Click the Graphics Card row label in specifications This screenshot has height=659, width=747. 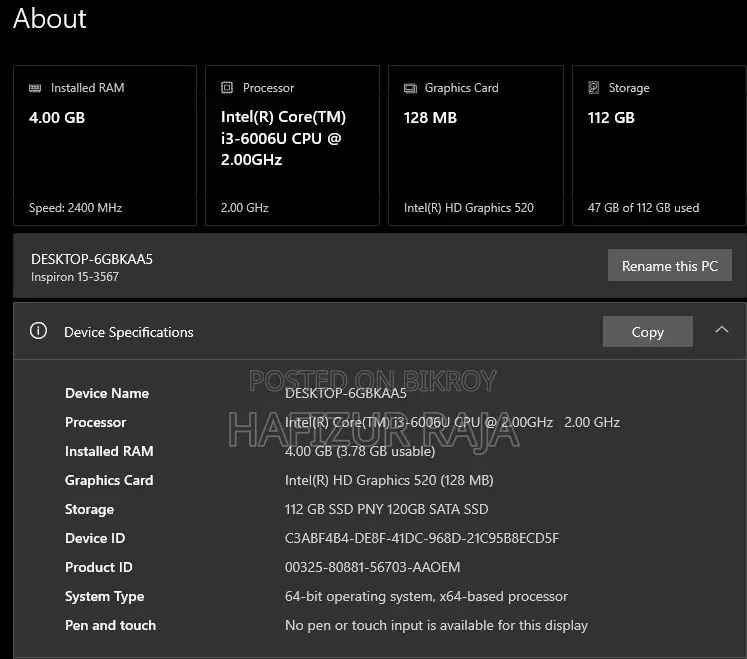[x=109, y=480]
